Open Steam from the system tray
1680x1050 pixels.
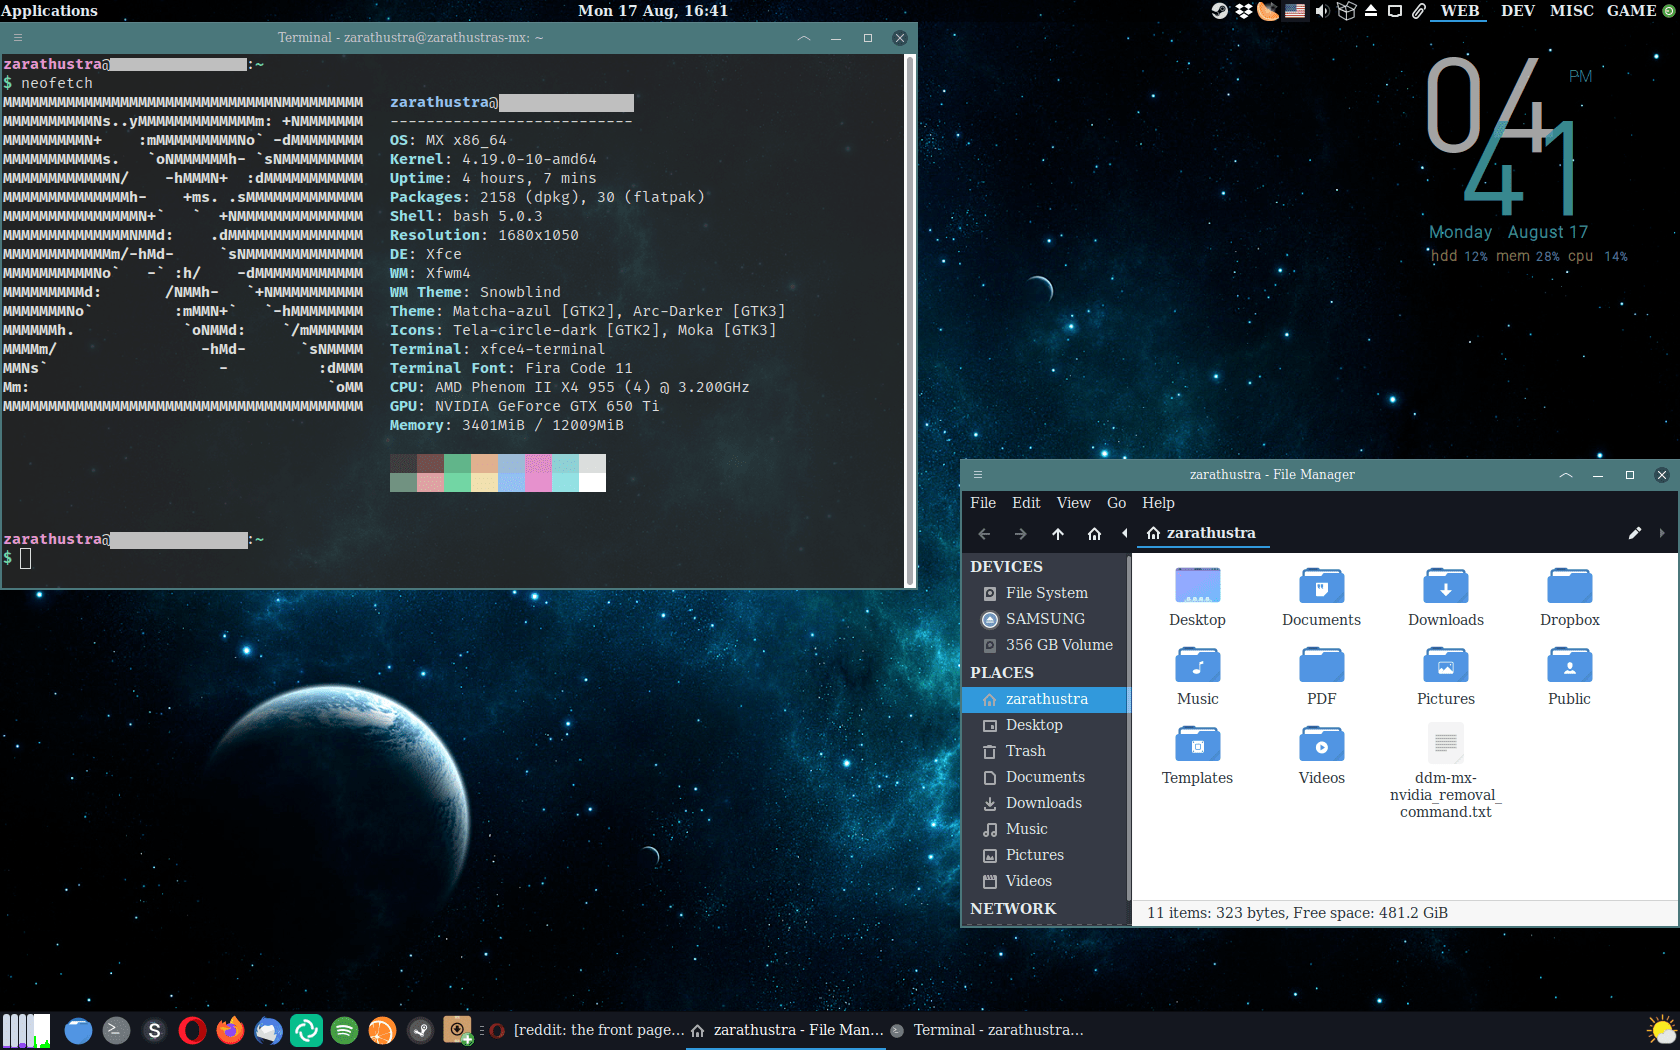tap(1220, 11)
